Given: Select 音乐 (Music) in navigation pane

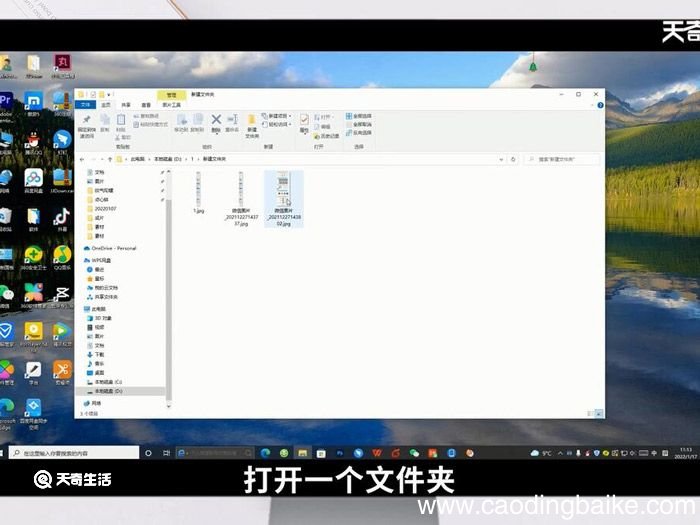Looking at the screenshot, I should [96, 364].
